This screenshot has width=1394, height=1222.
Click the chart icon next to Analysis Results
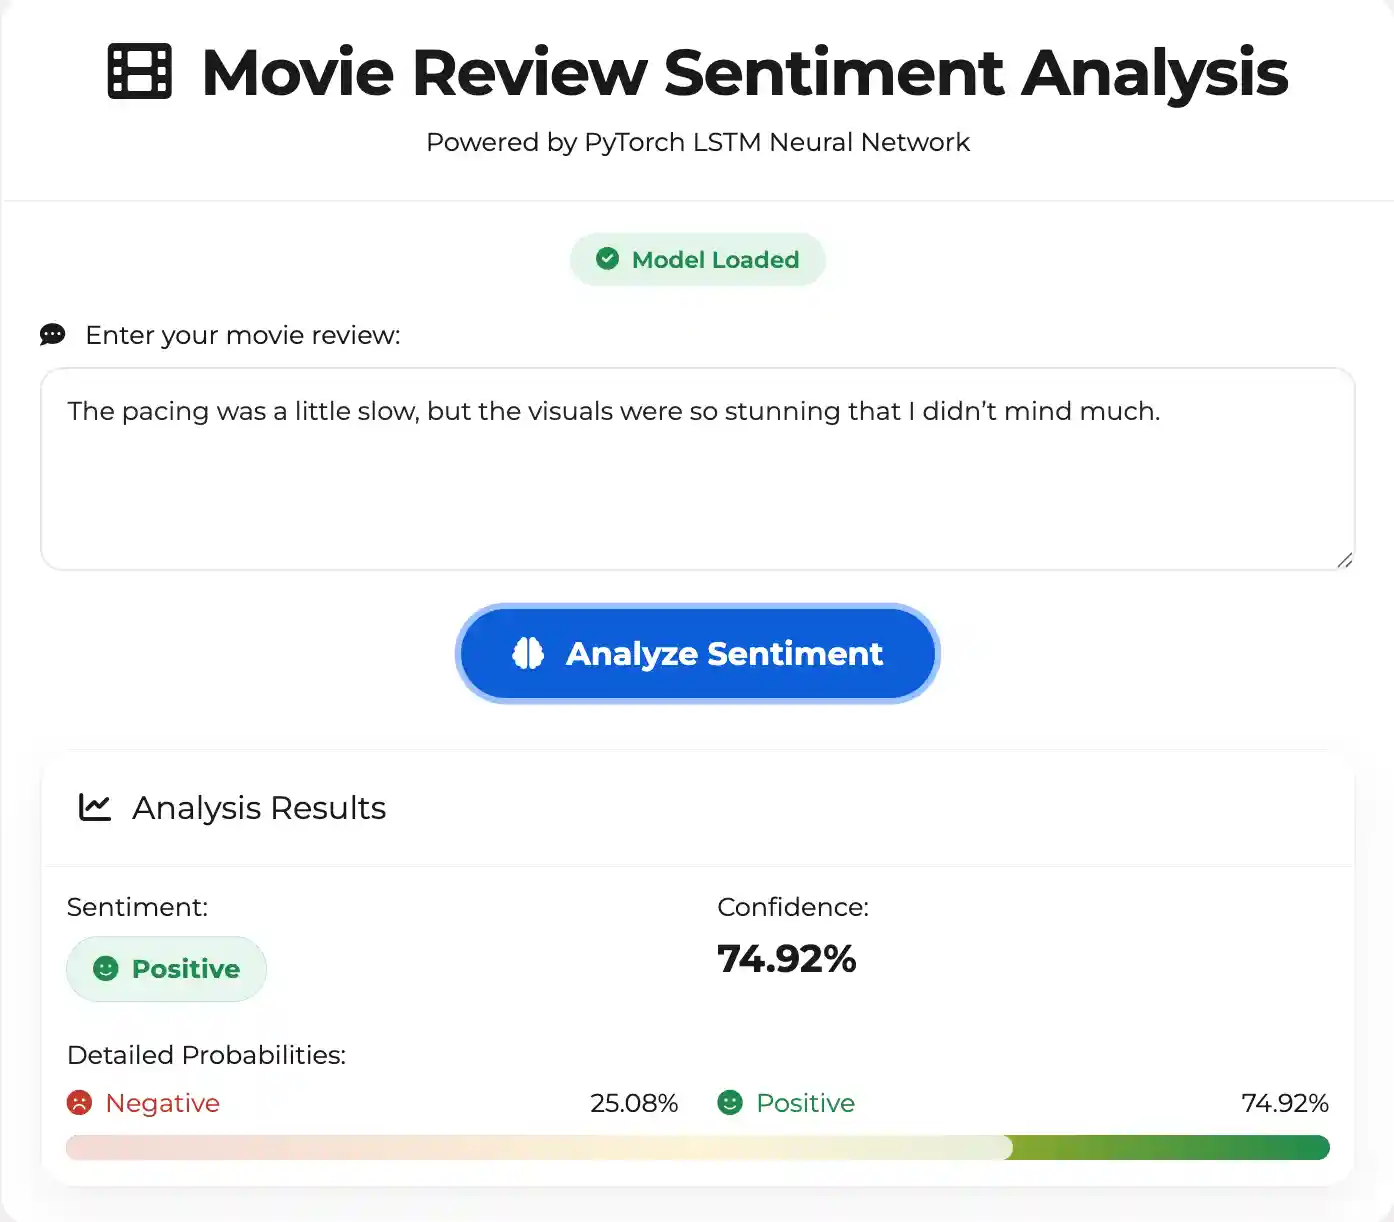tap(94, 807)
